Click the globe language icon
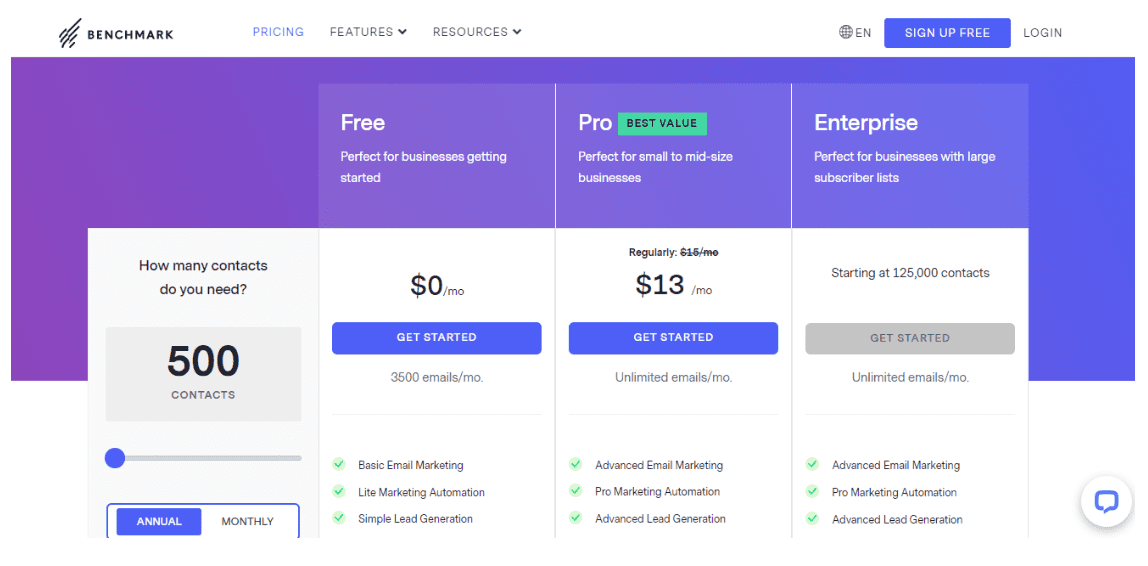The height and width of the screenshot is (566, 1148). pos(846,32)
